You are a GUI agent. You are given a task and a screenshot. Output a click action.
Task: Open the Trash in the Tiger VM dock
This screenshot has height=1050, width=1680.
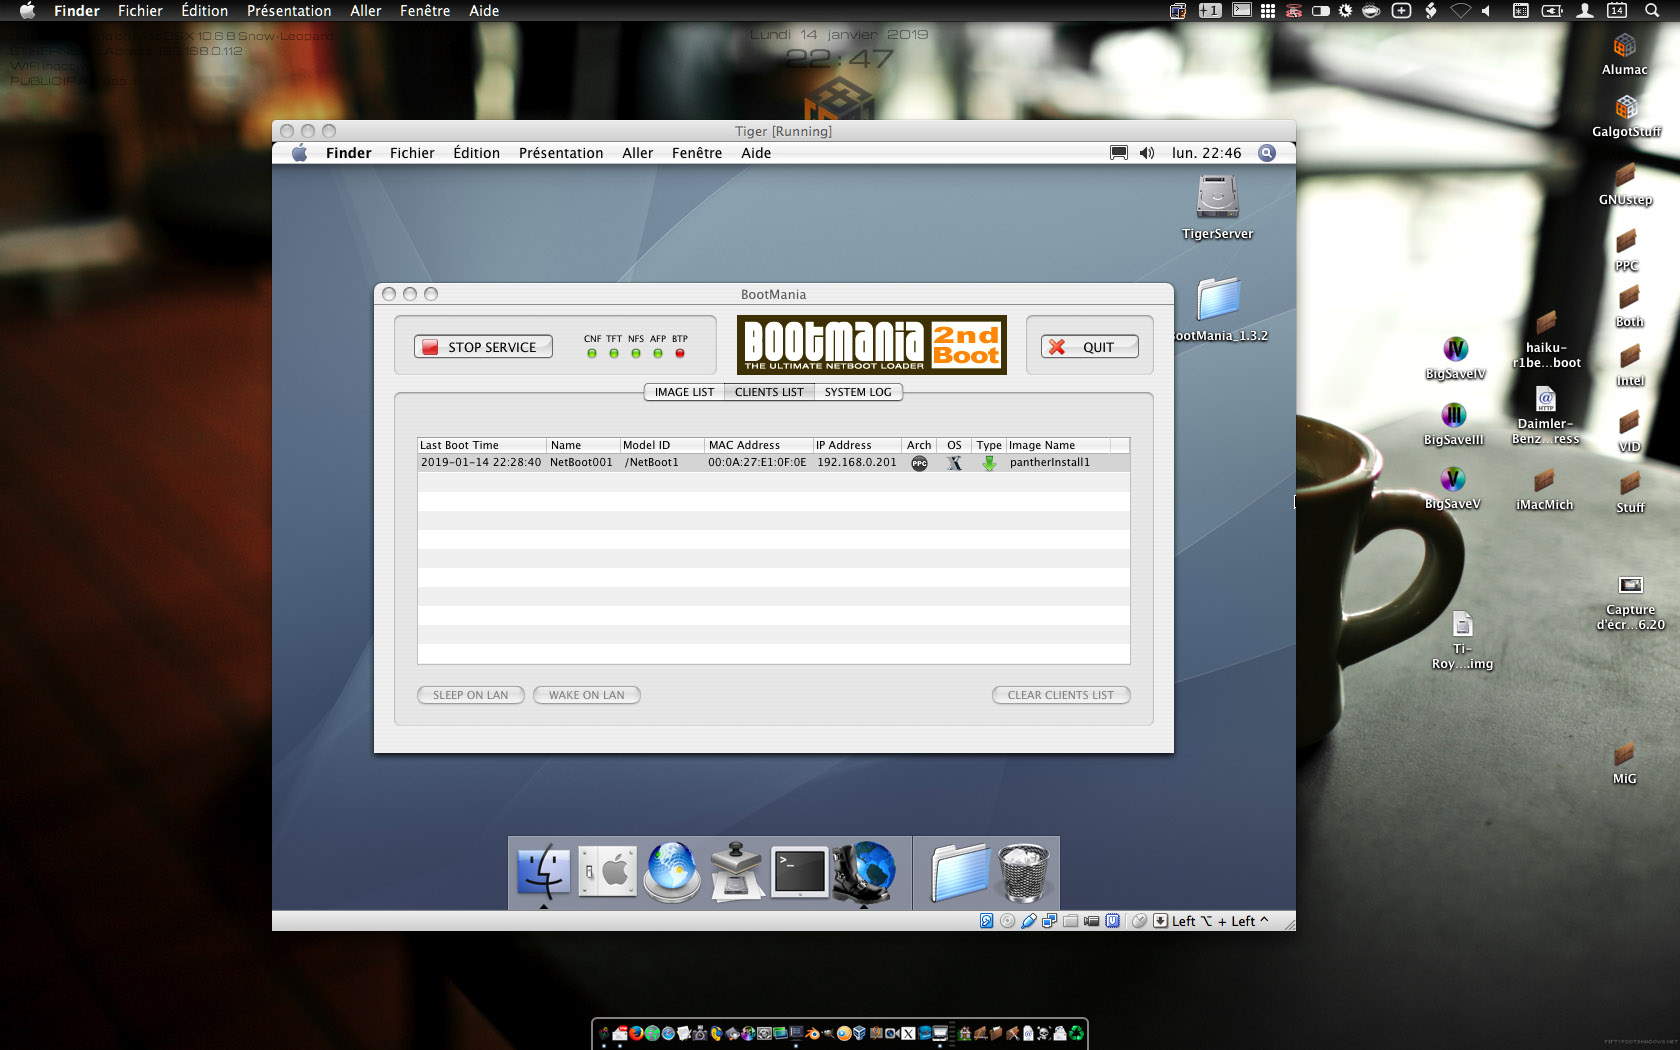point(1023,872)
